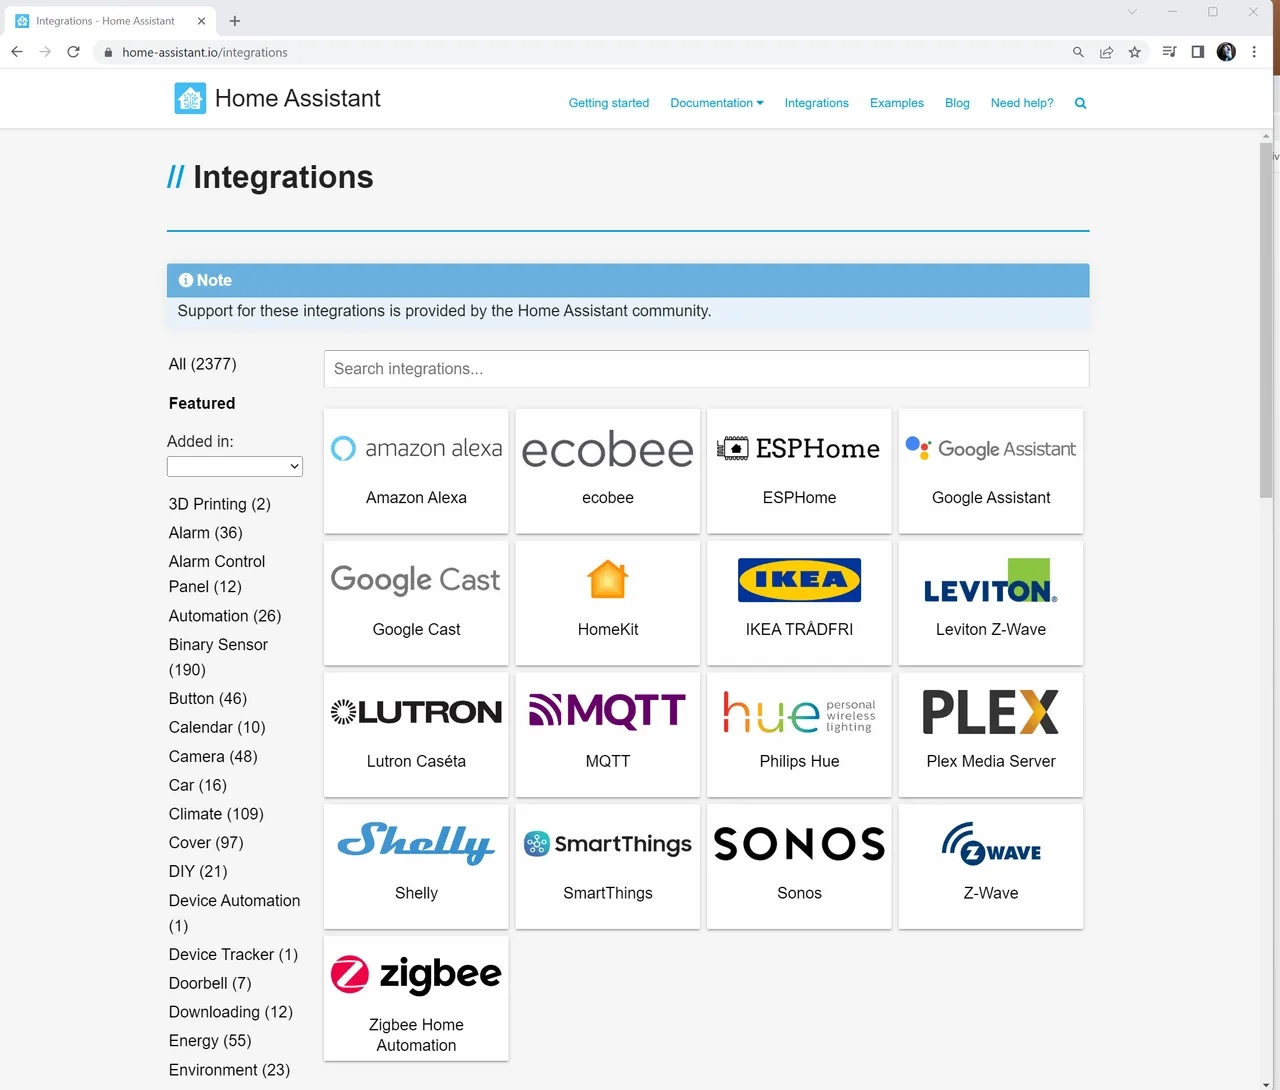1280x1090 pixels.
Task: Open the HomeKit integration card
Action: point(608,603)
